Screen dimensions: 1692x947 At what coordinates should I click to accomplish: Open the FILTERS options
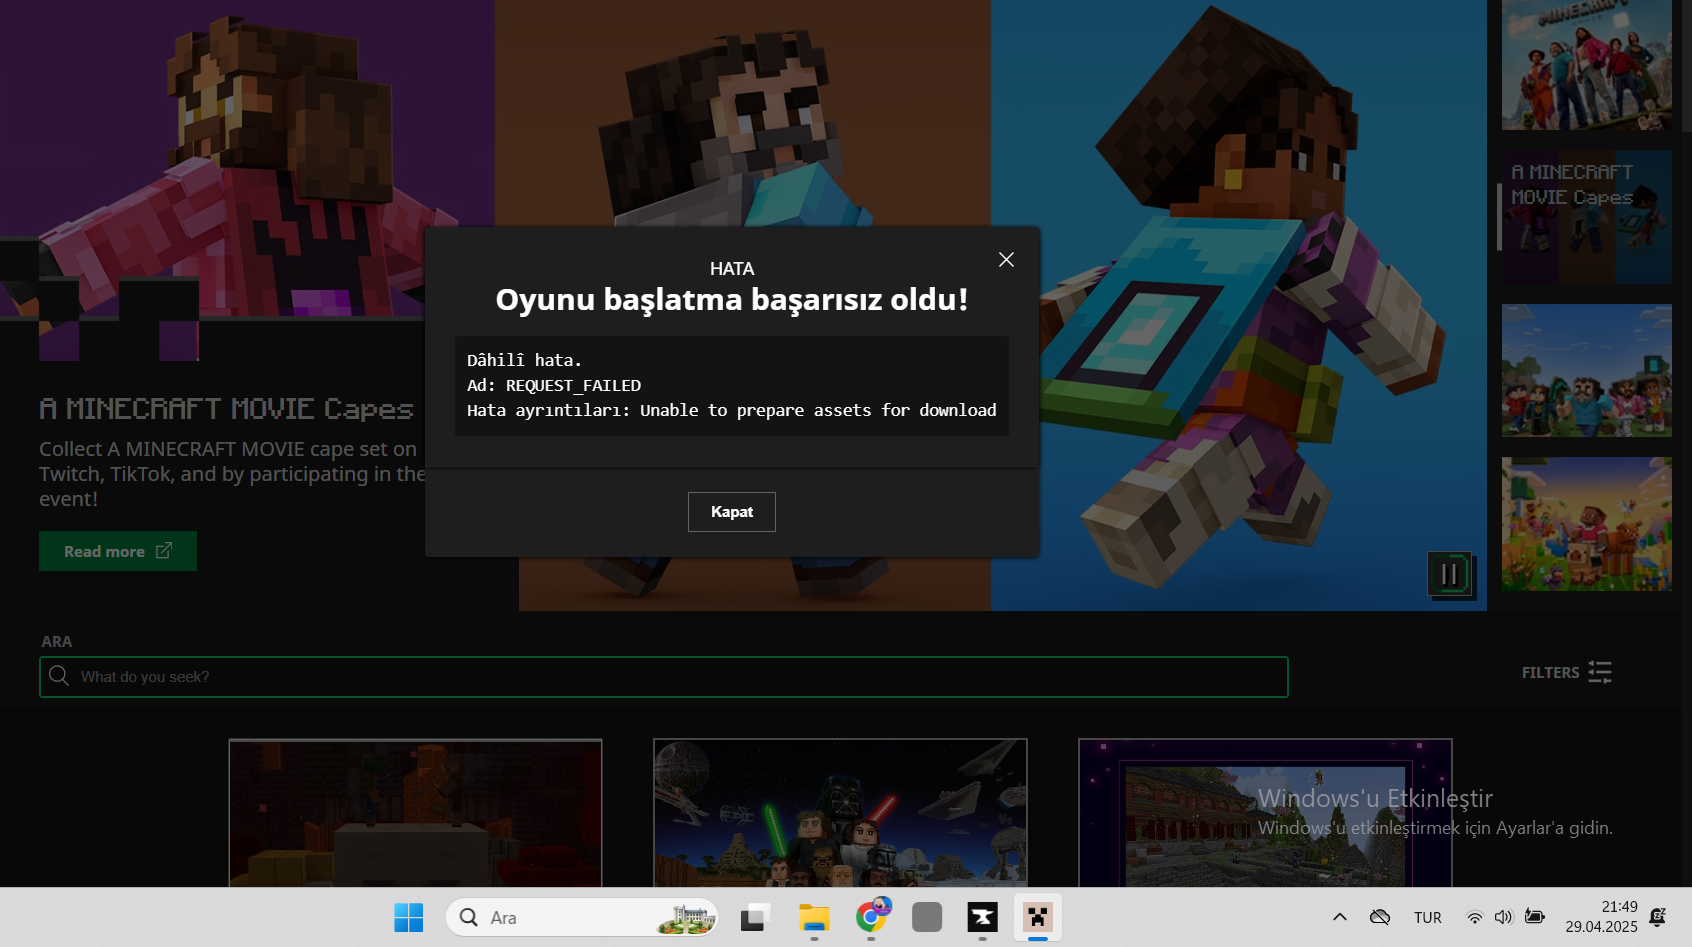click(1566, 673)
